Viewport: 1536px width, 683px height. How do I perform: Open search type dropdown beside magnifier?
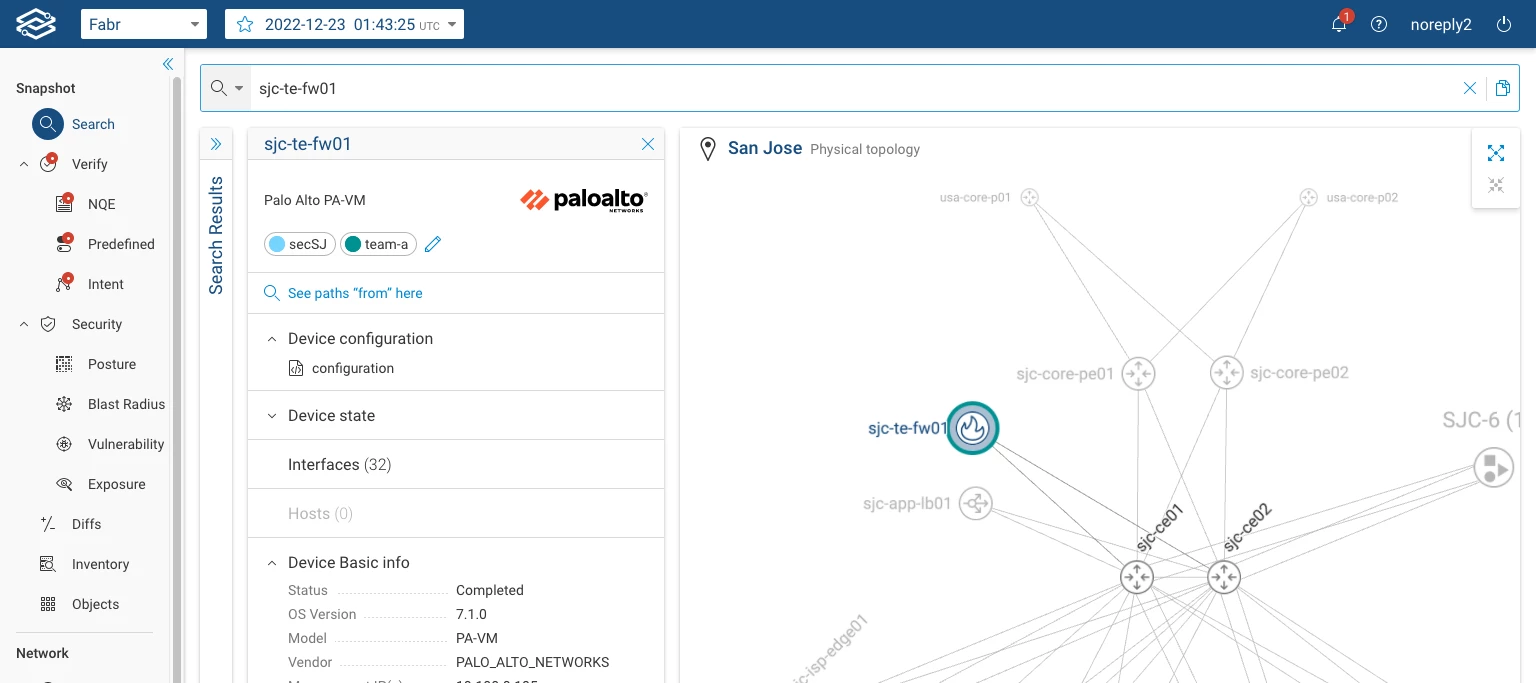coord(239,88)
